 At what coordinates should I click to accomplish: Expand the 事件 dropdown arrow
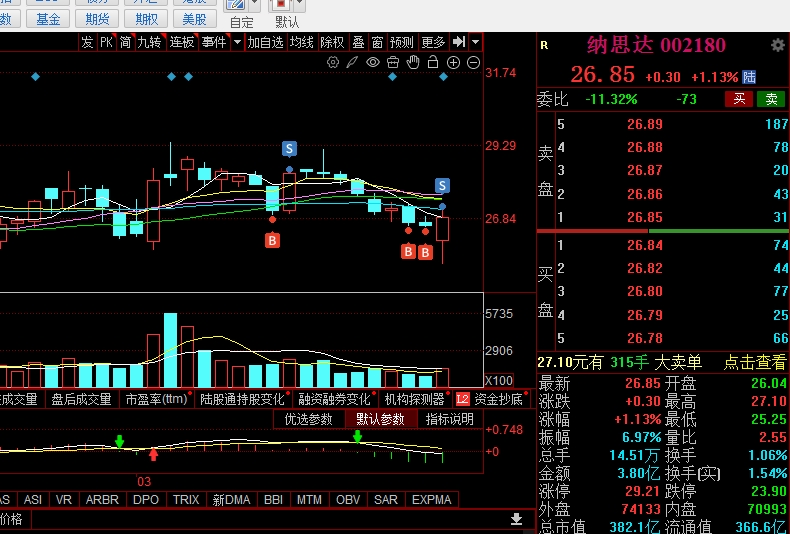point(237,42)
